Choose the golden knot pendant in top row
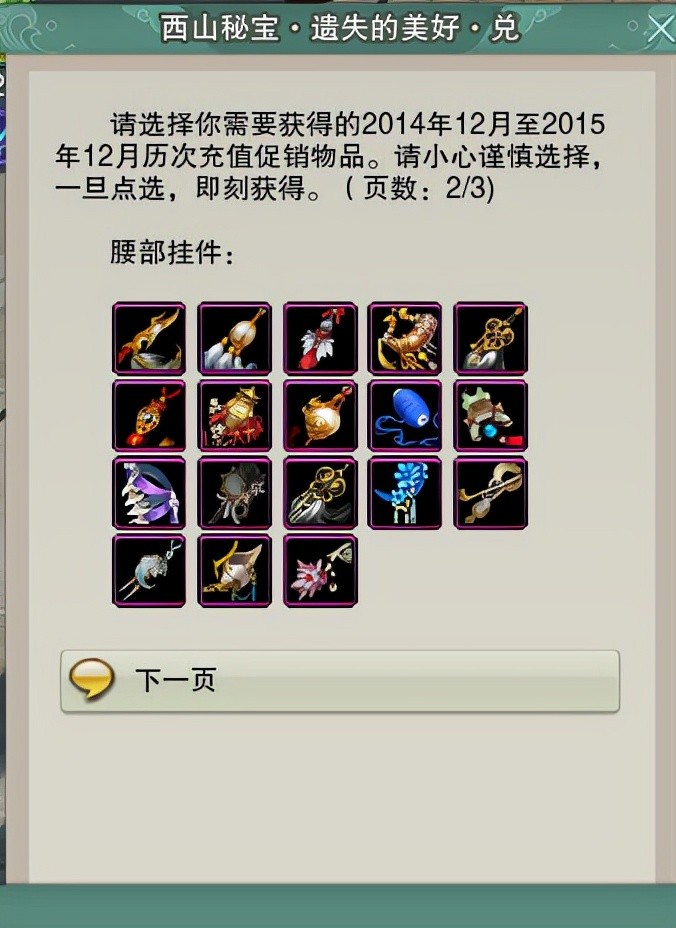 pos(490,339)
